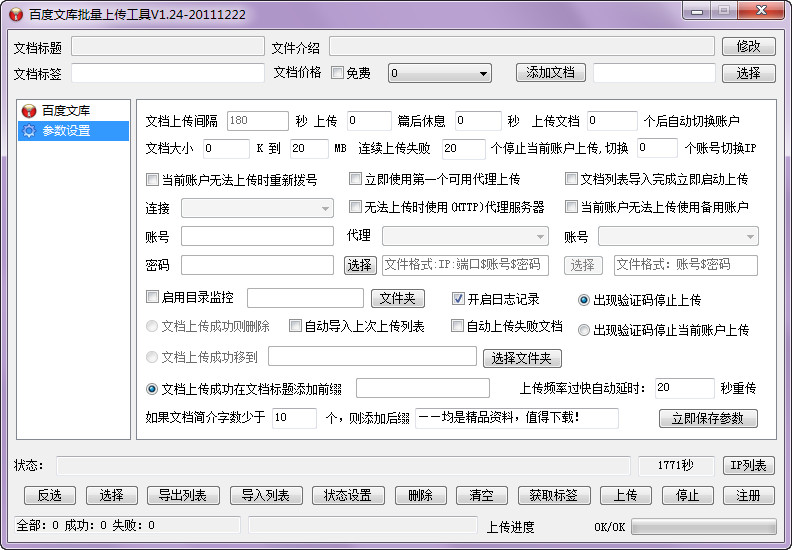
Task: Click 立即保存参数 button
Action: click(x=708, y=418)
